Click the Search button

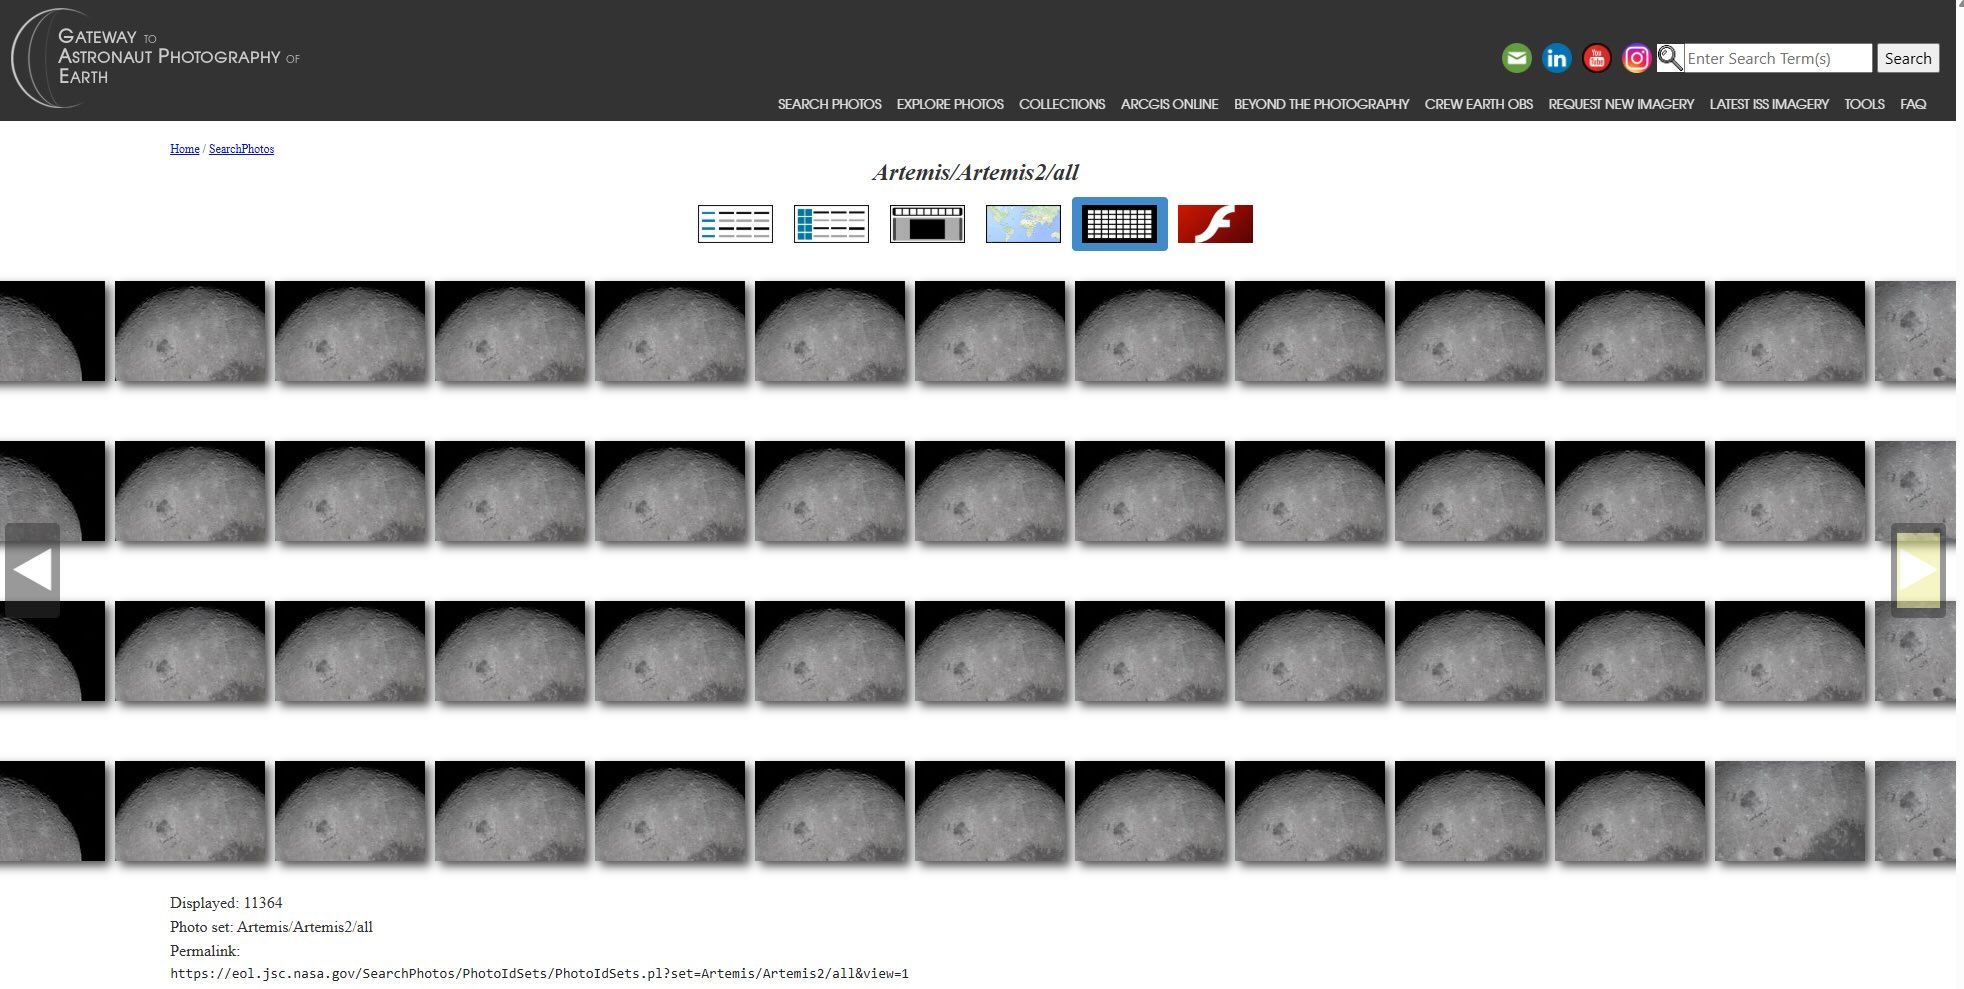pos(1907,58)
